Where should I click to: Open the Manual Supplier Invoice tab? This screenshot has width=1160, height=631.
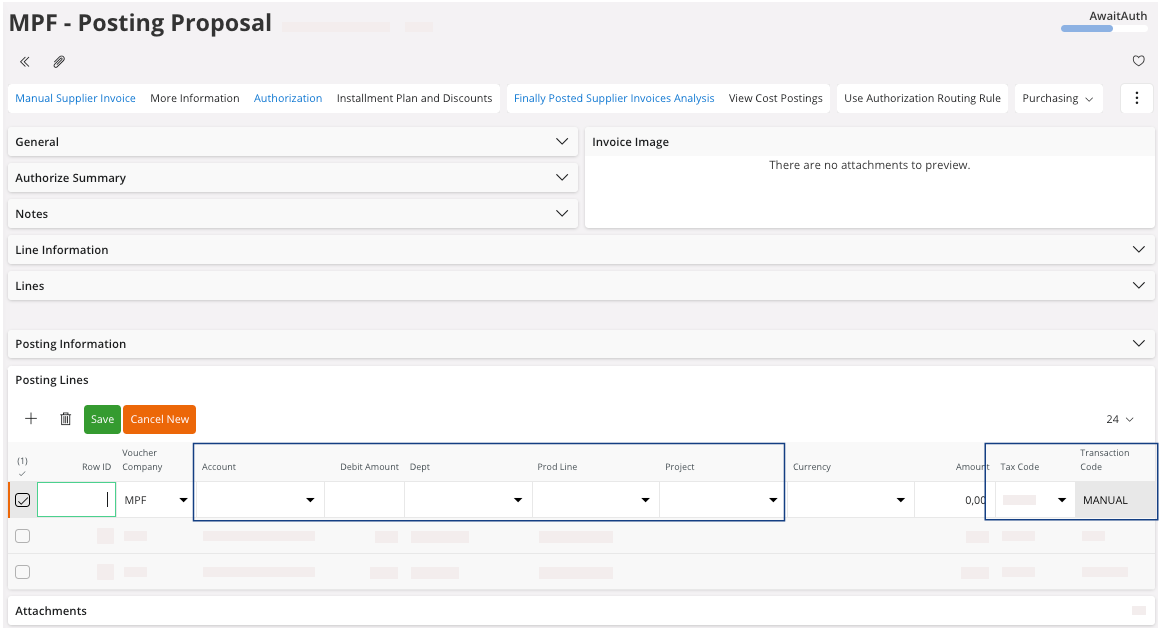tap(75, 98)
